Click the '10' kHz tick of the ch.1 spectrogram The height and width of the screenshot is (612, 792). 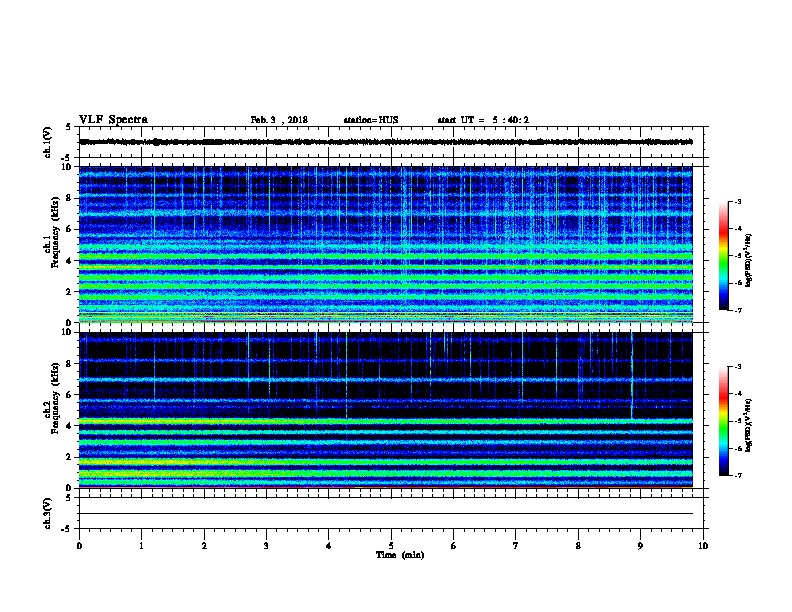pyautogui.click(x=68, y=167)
